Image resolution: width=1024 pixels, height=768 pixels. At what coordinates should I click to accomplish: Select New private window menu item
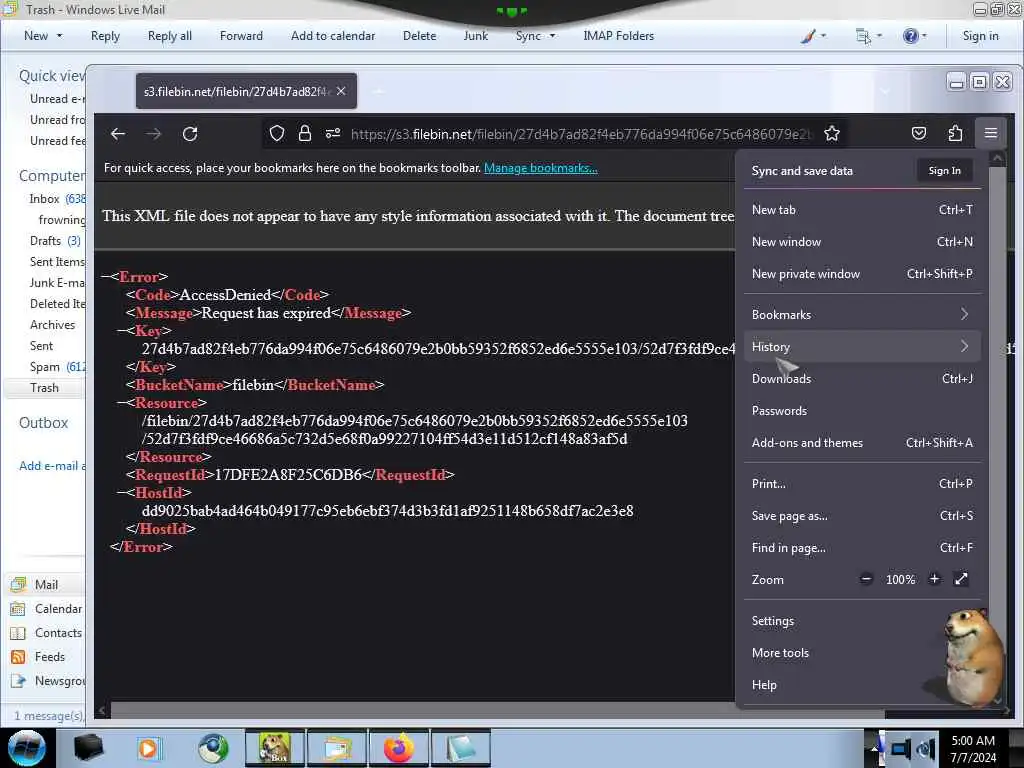(x=862, y=274)
